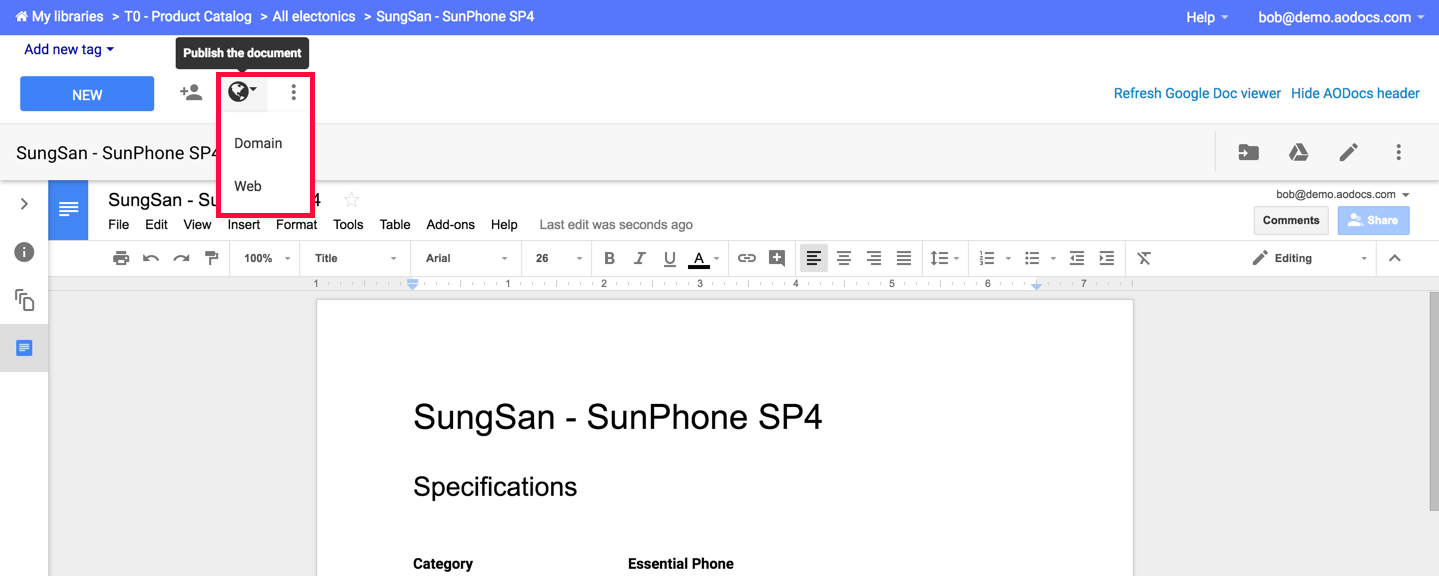This screenshot has width=1439, height=576.
Task: Select right align
Action: [874, 258]
